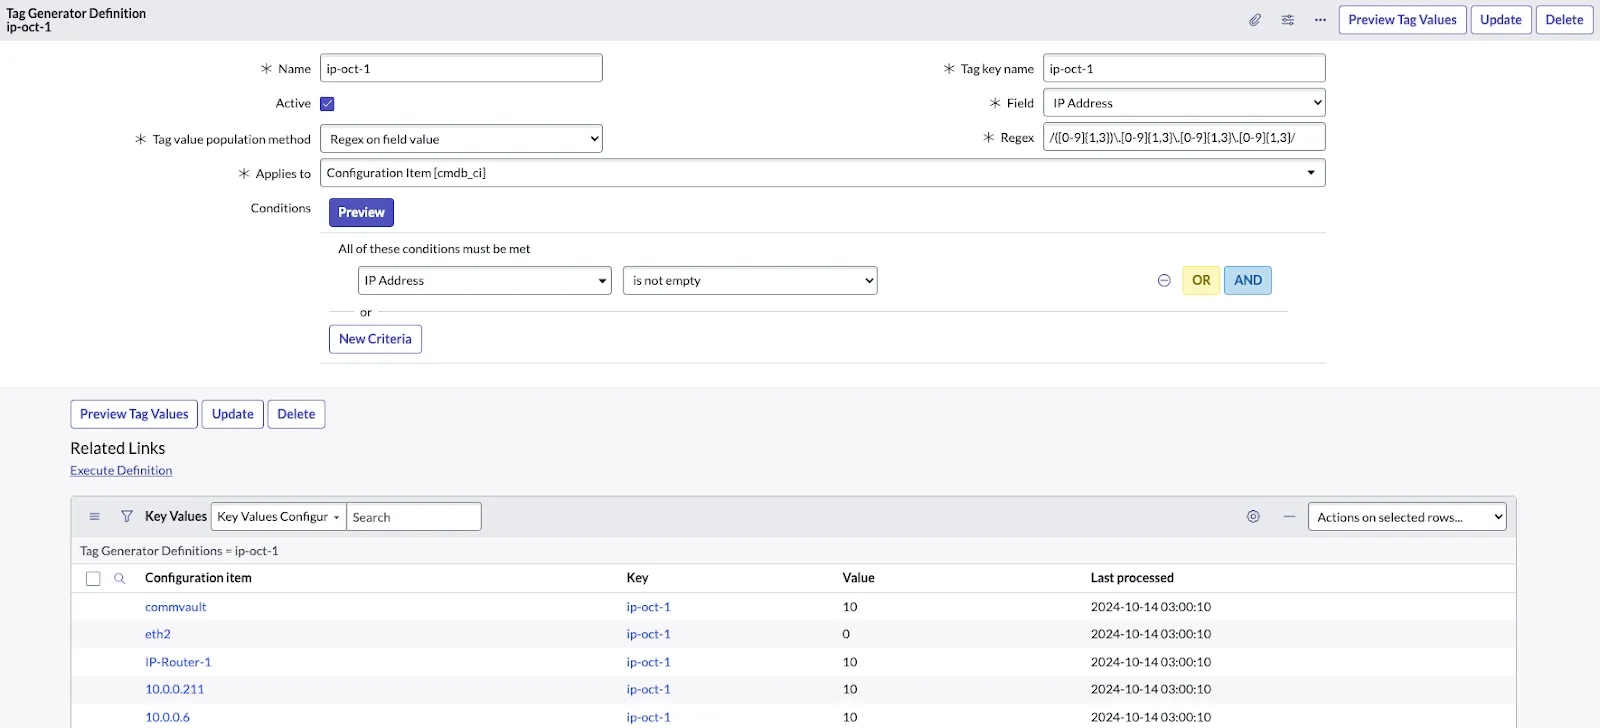
Task: Open the 'is not empty' operator dropdown
Action: [750, 281]
